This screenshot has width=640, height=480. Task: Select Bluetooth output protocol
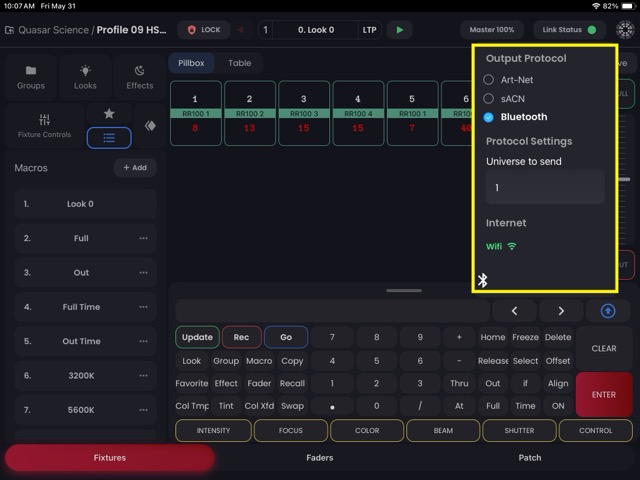tap(488, 117)
